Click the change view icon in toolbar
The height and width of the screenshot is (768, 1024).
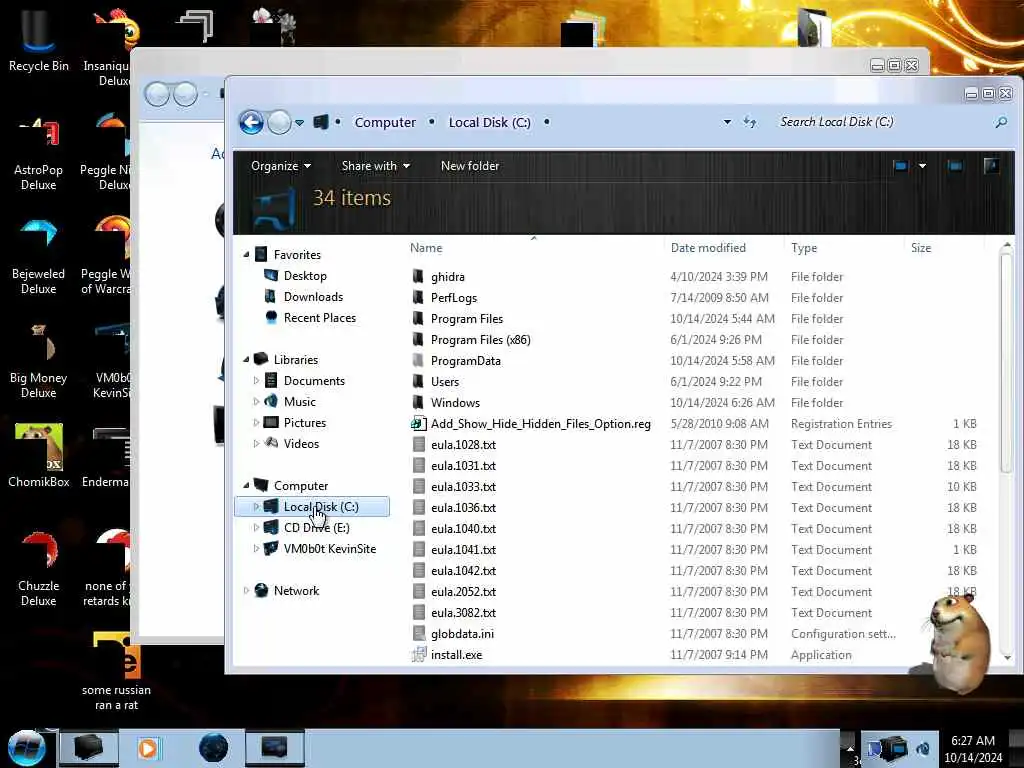(901, 166)
